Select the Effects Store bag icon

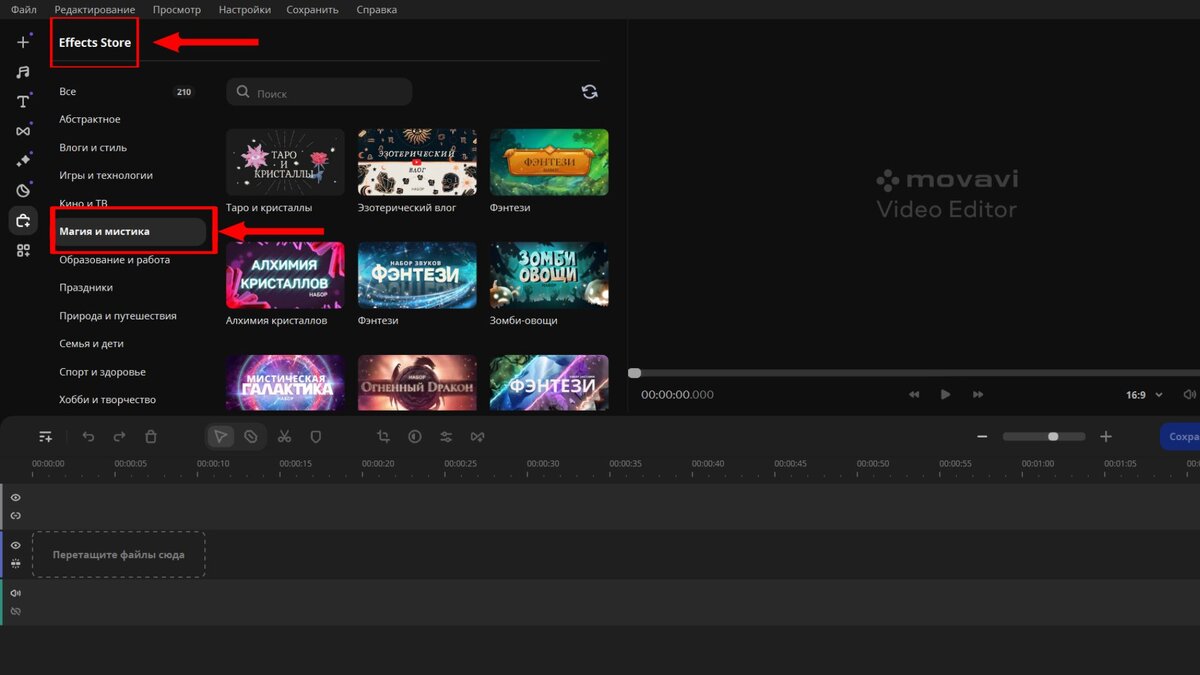(x=23, y=221)
